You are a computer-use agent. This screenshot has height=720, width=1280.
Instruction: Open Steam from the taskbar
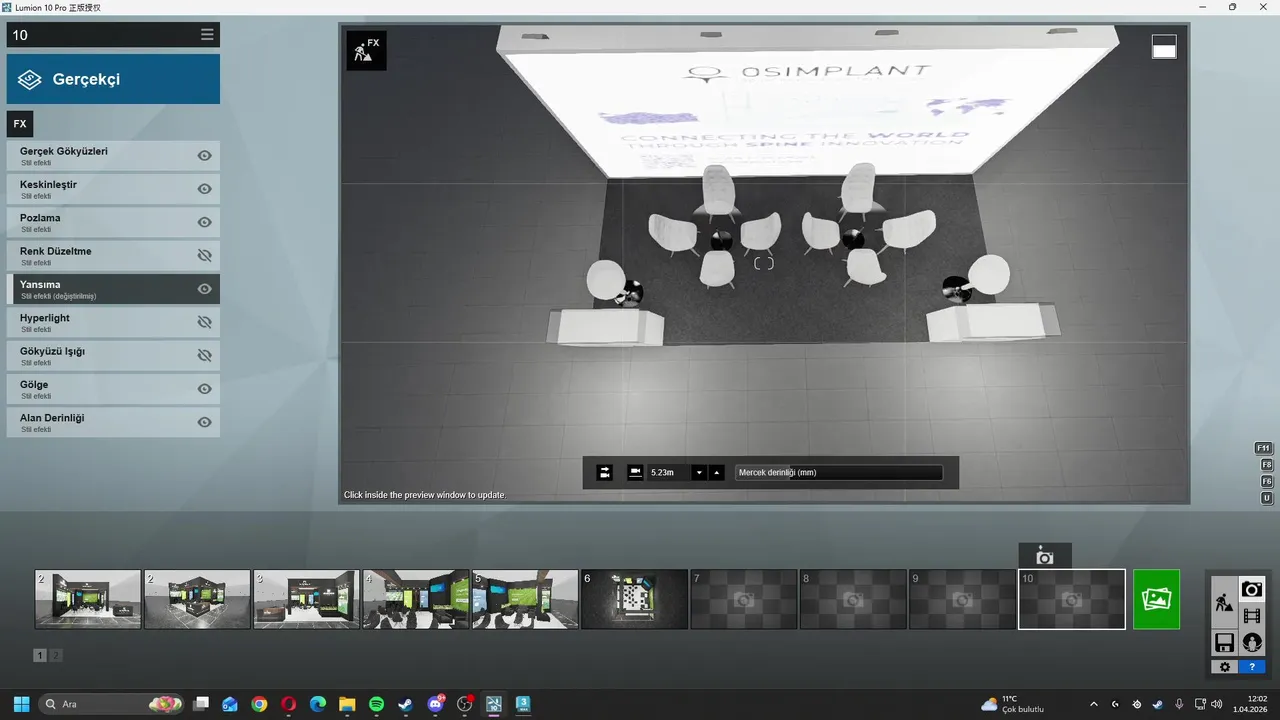pyautogui.click(x=405, y=704)
